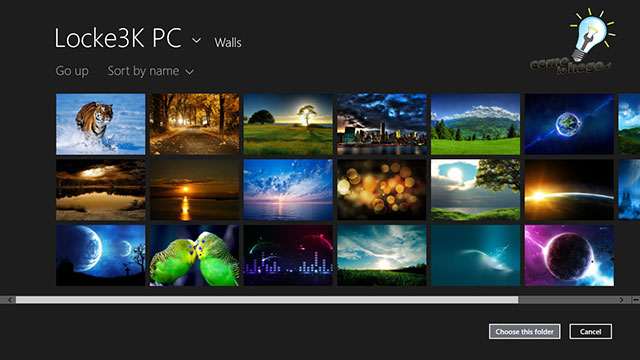Pick the glowing tree meadow wallpaper
The width and height of the screenshot is (640, 360).
(288, 124)
